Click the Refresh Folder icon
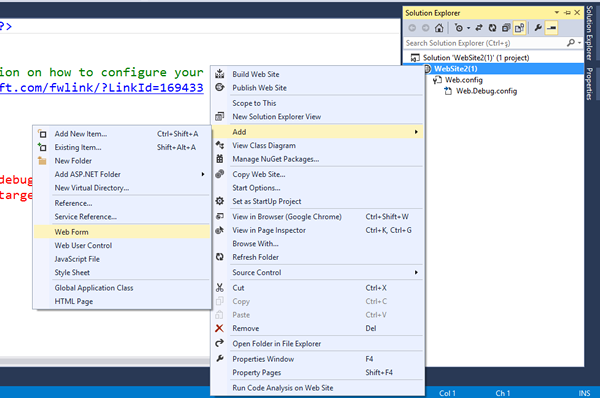Image resolution: width=600 pixels, height=398 pixels. point(220,257)
